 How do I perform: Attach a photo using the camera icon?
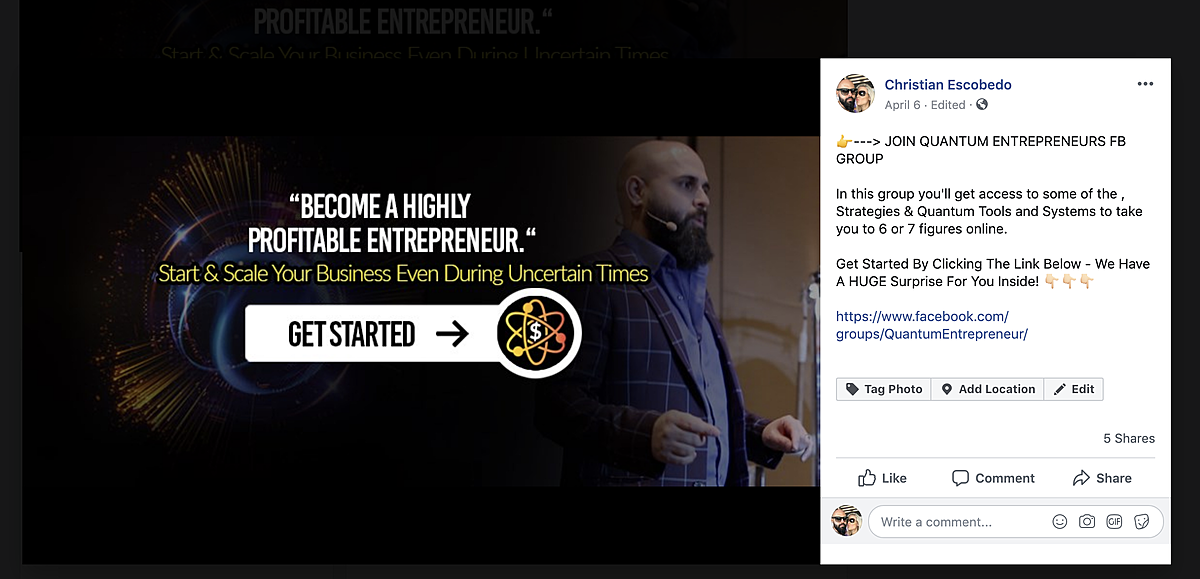click(1087, 522)
